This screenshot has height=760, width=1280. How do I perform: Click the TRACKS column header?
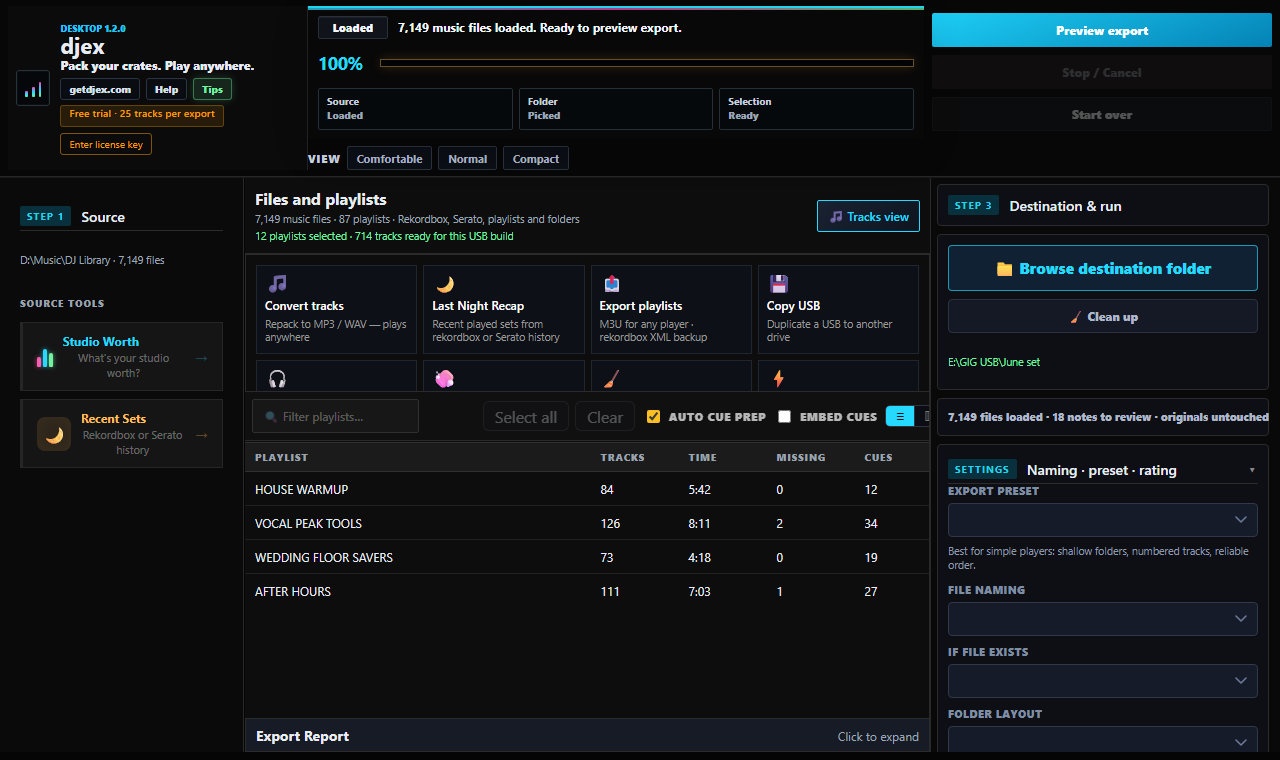[623, 457]
